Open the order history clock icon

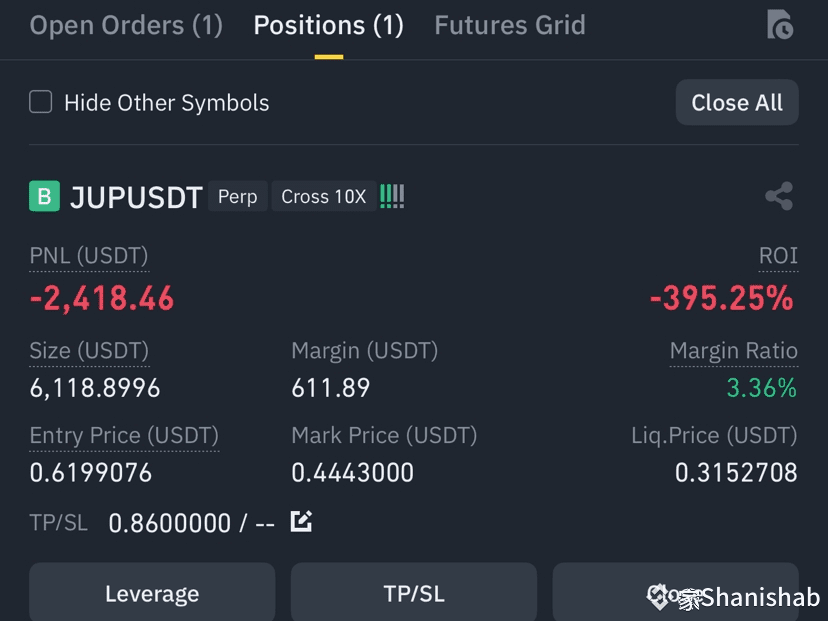[780, 24]
